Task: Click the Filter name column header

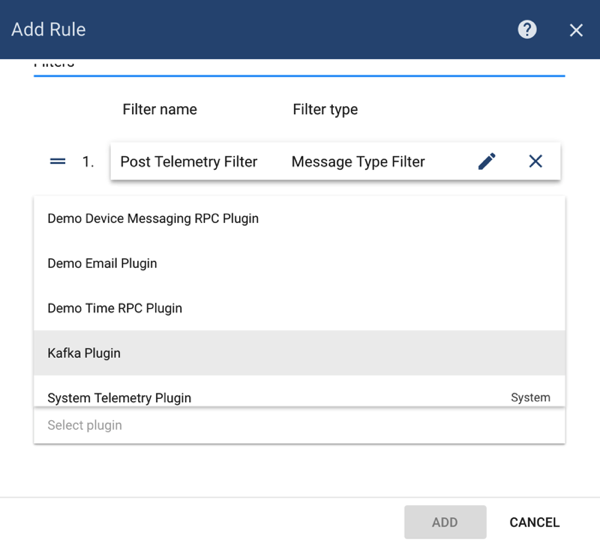Action: pyautogui.click(x=160, y=109)
